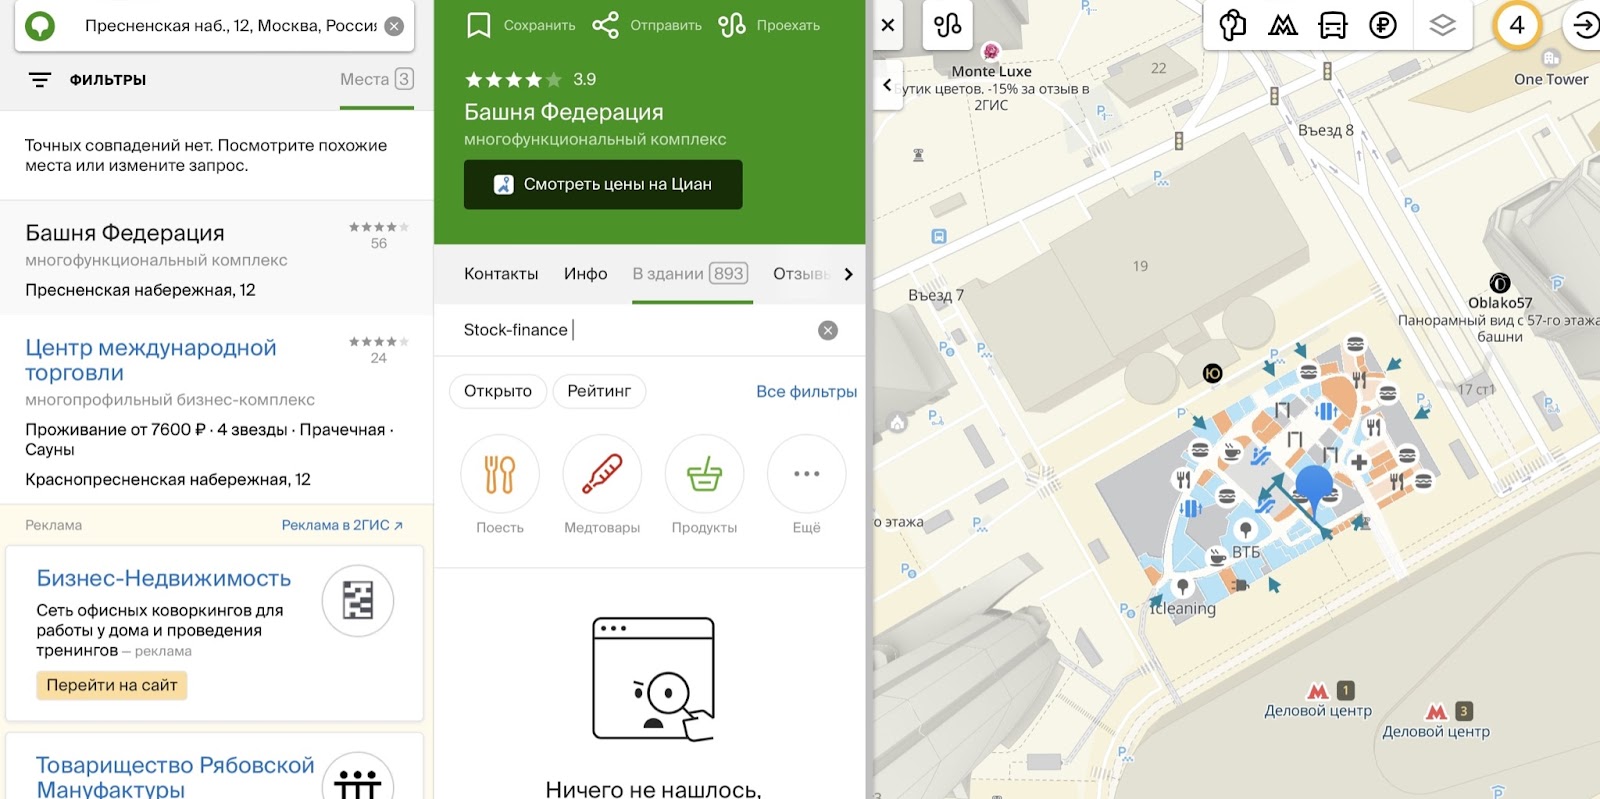The width and height of the screenshot is (1600, 799).
Task: Click the 2GIS green logo icon
Action: 40,26
